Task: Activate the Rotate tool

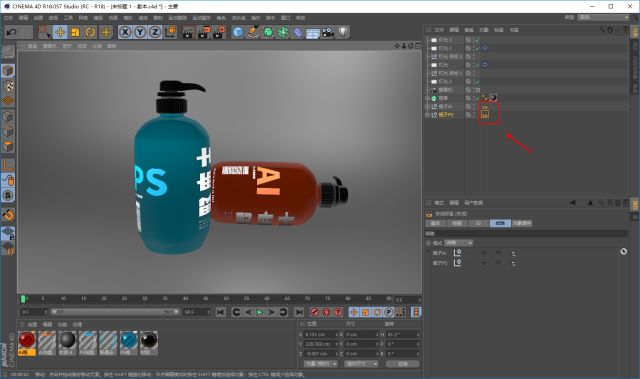Action: click(90, 32)
